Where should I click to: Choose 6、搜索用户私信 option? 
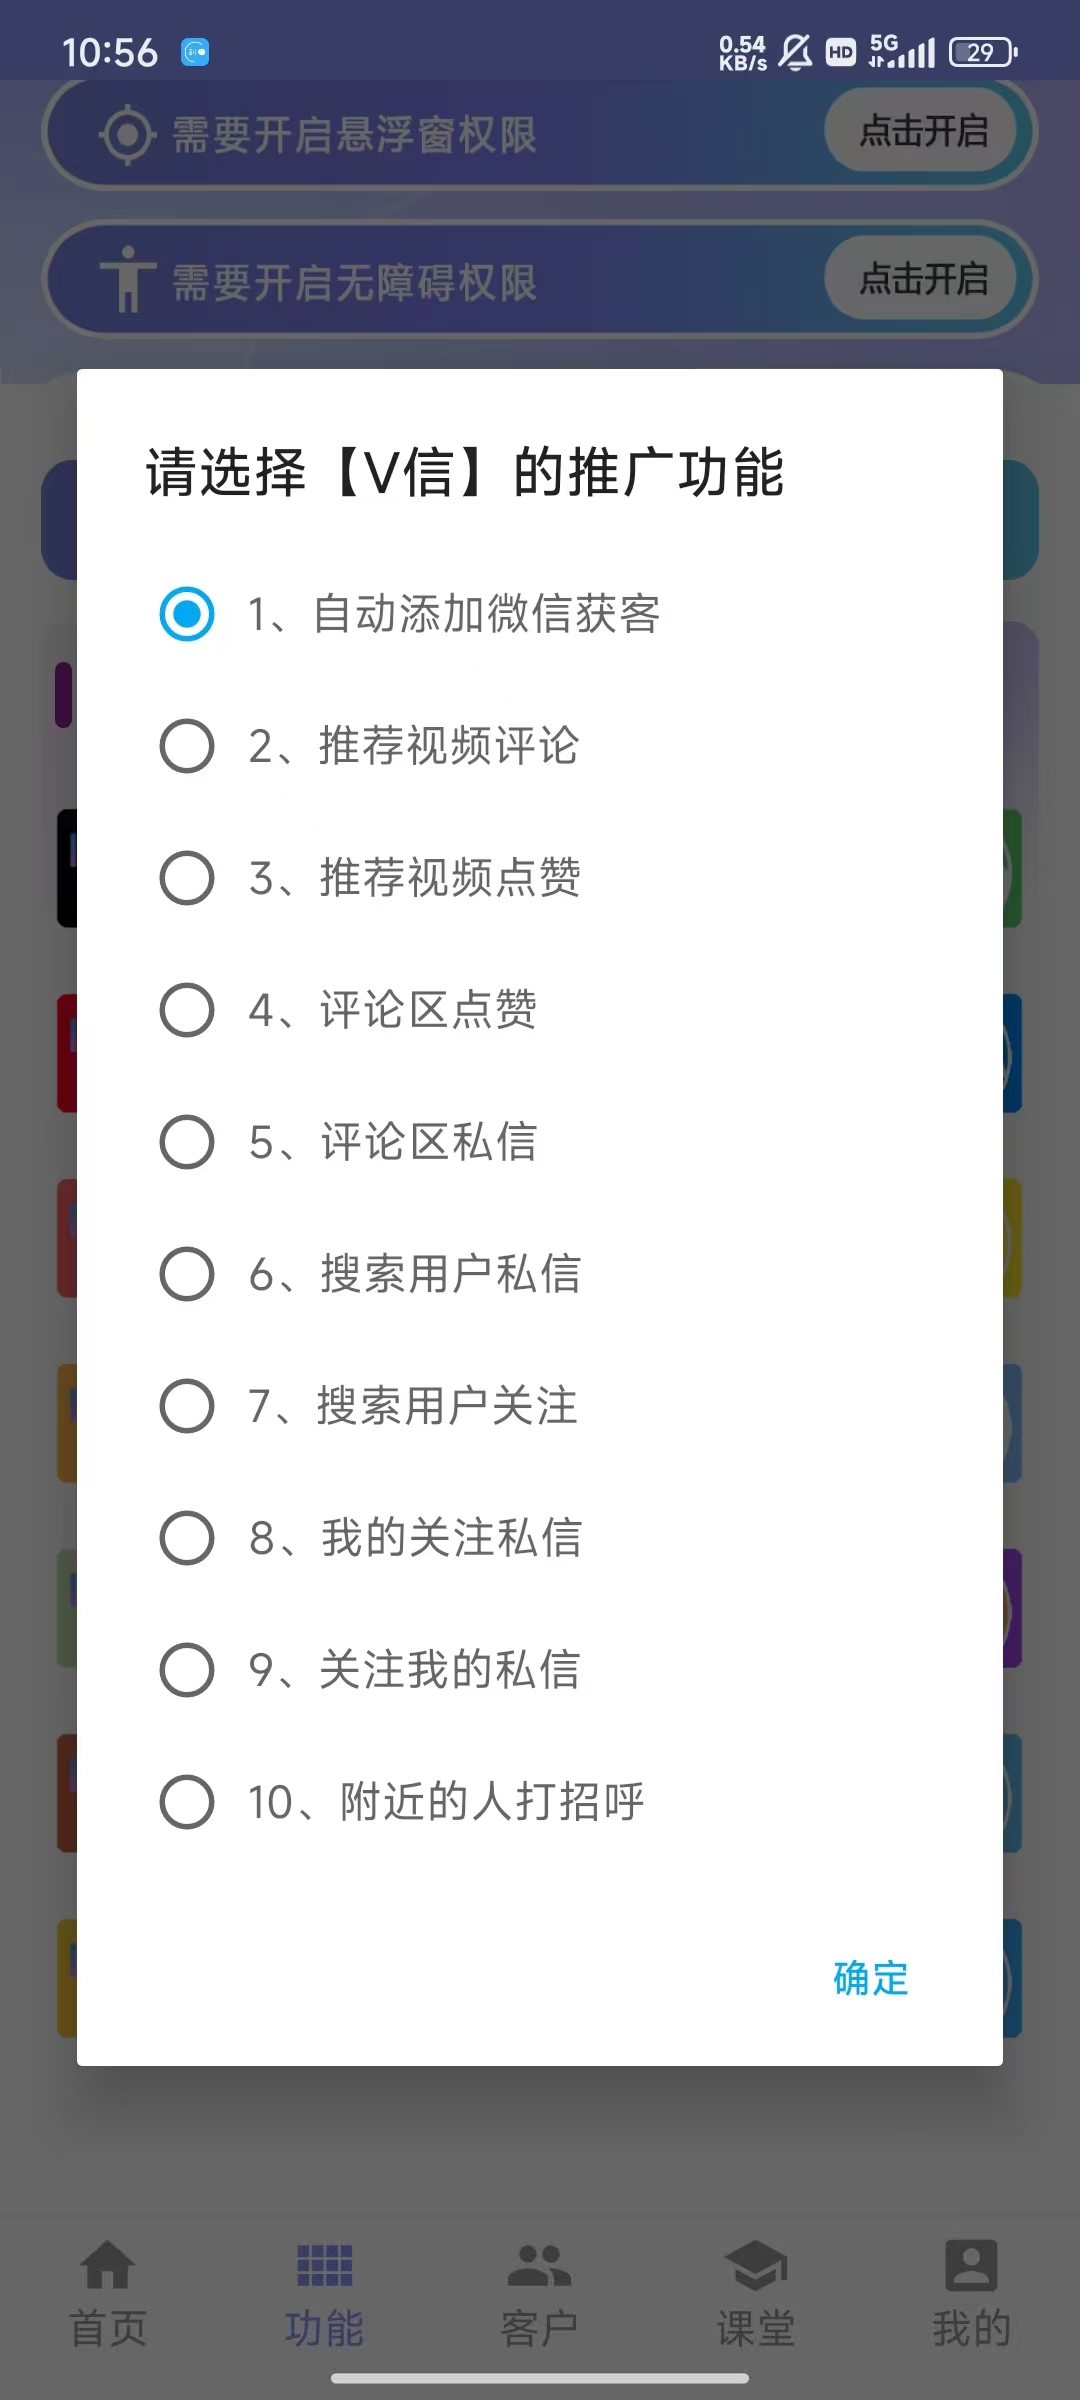(187, 1274)
